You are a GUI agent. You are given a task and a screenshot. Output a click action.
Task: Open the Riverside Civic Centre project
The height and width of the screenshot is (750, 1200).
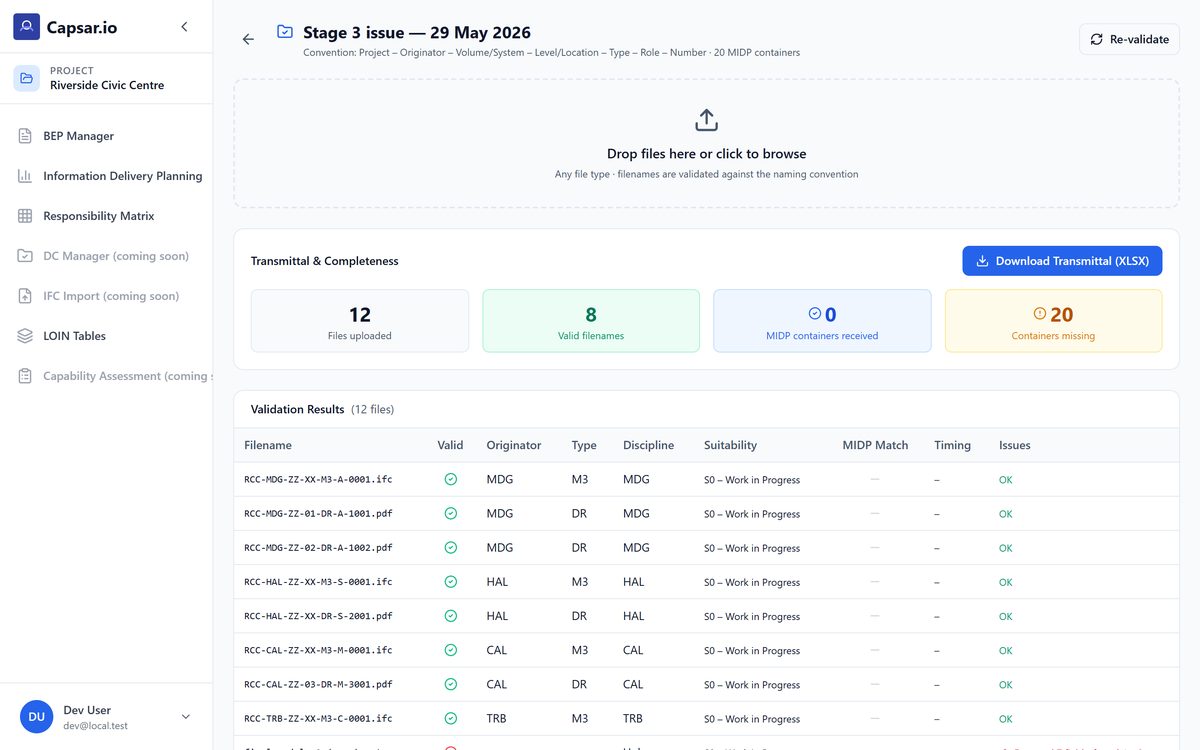click(106, 78)
